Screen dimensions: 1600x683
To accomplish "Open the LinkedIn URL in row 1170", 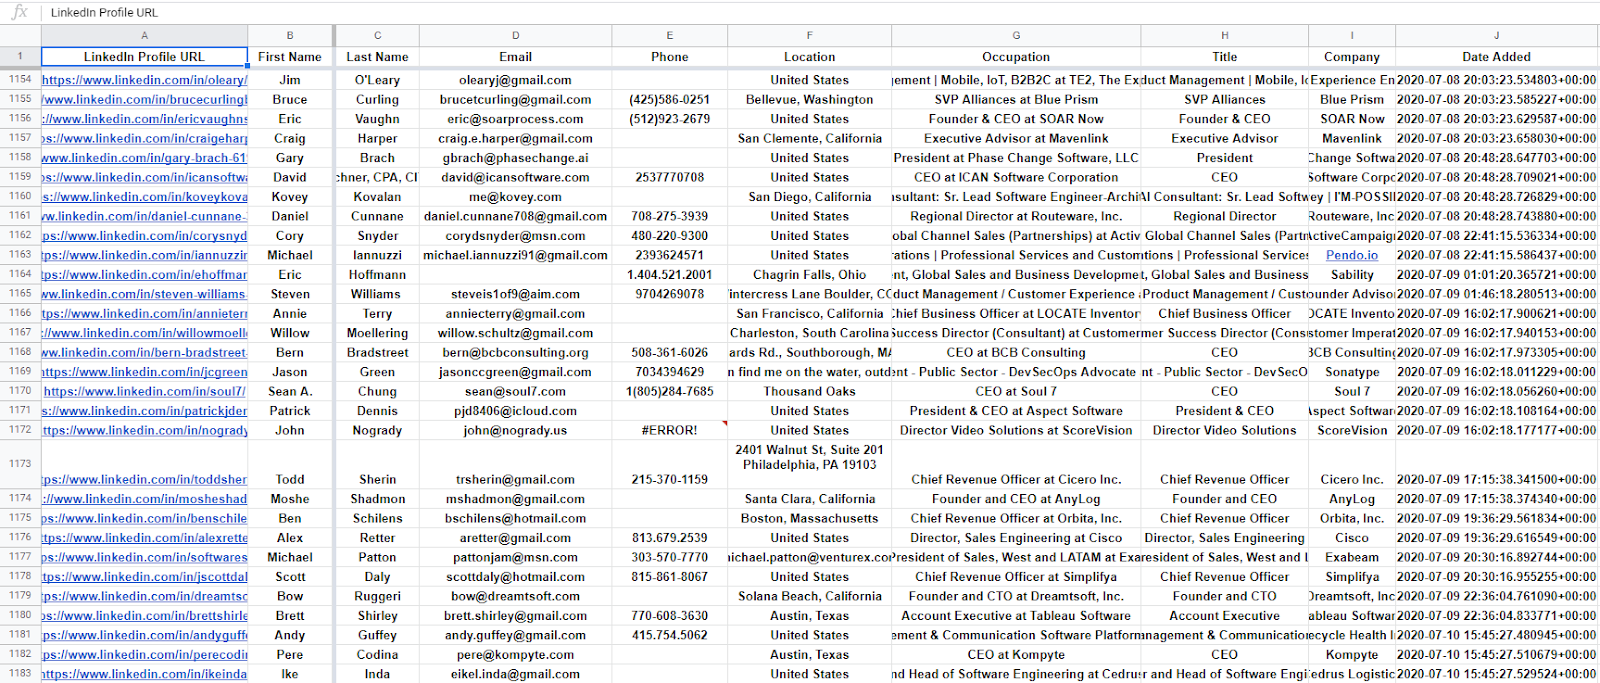I will pyautogui.click(x=144, y=391).
